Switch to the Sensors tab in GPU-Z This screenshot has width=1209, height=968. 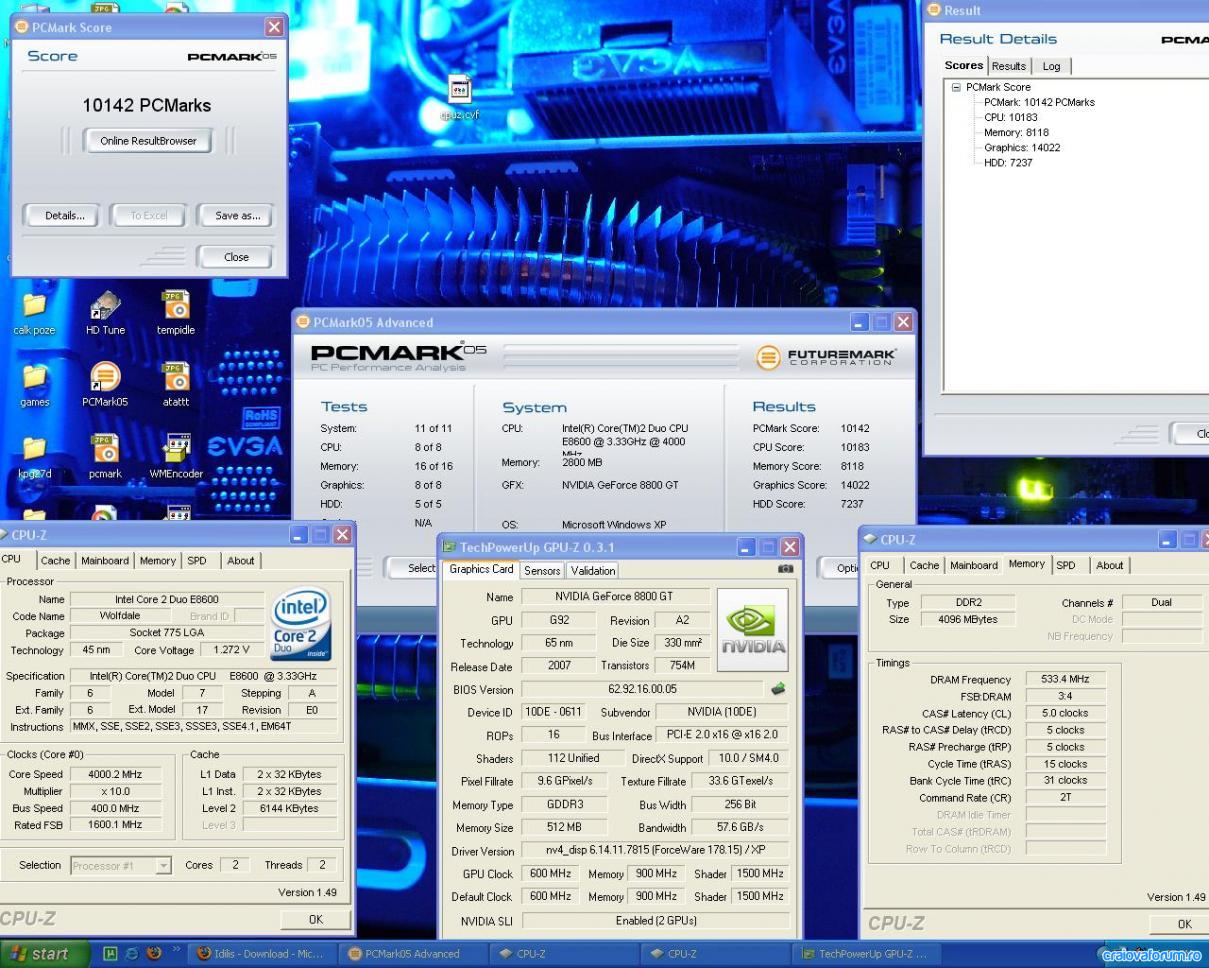pos(542,571)
